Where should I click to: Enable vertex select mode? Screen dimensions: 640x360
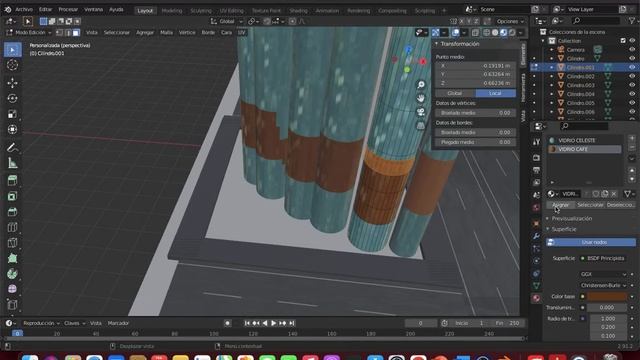click(x=60, y=32)
